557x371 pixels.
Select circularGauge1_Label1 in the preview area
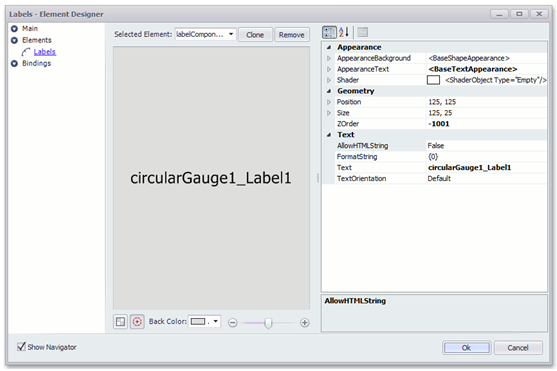coord(211,178)
